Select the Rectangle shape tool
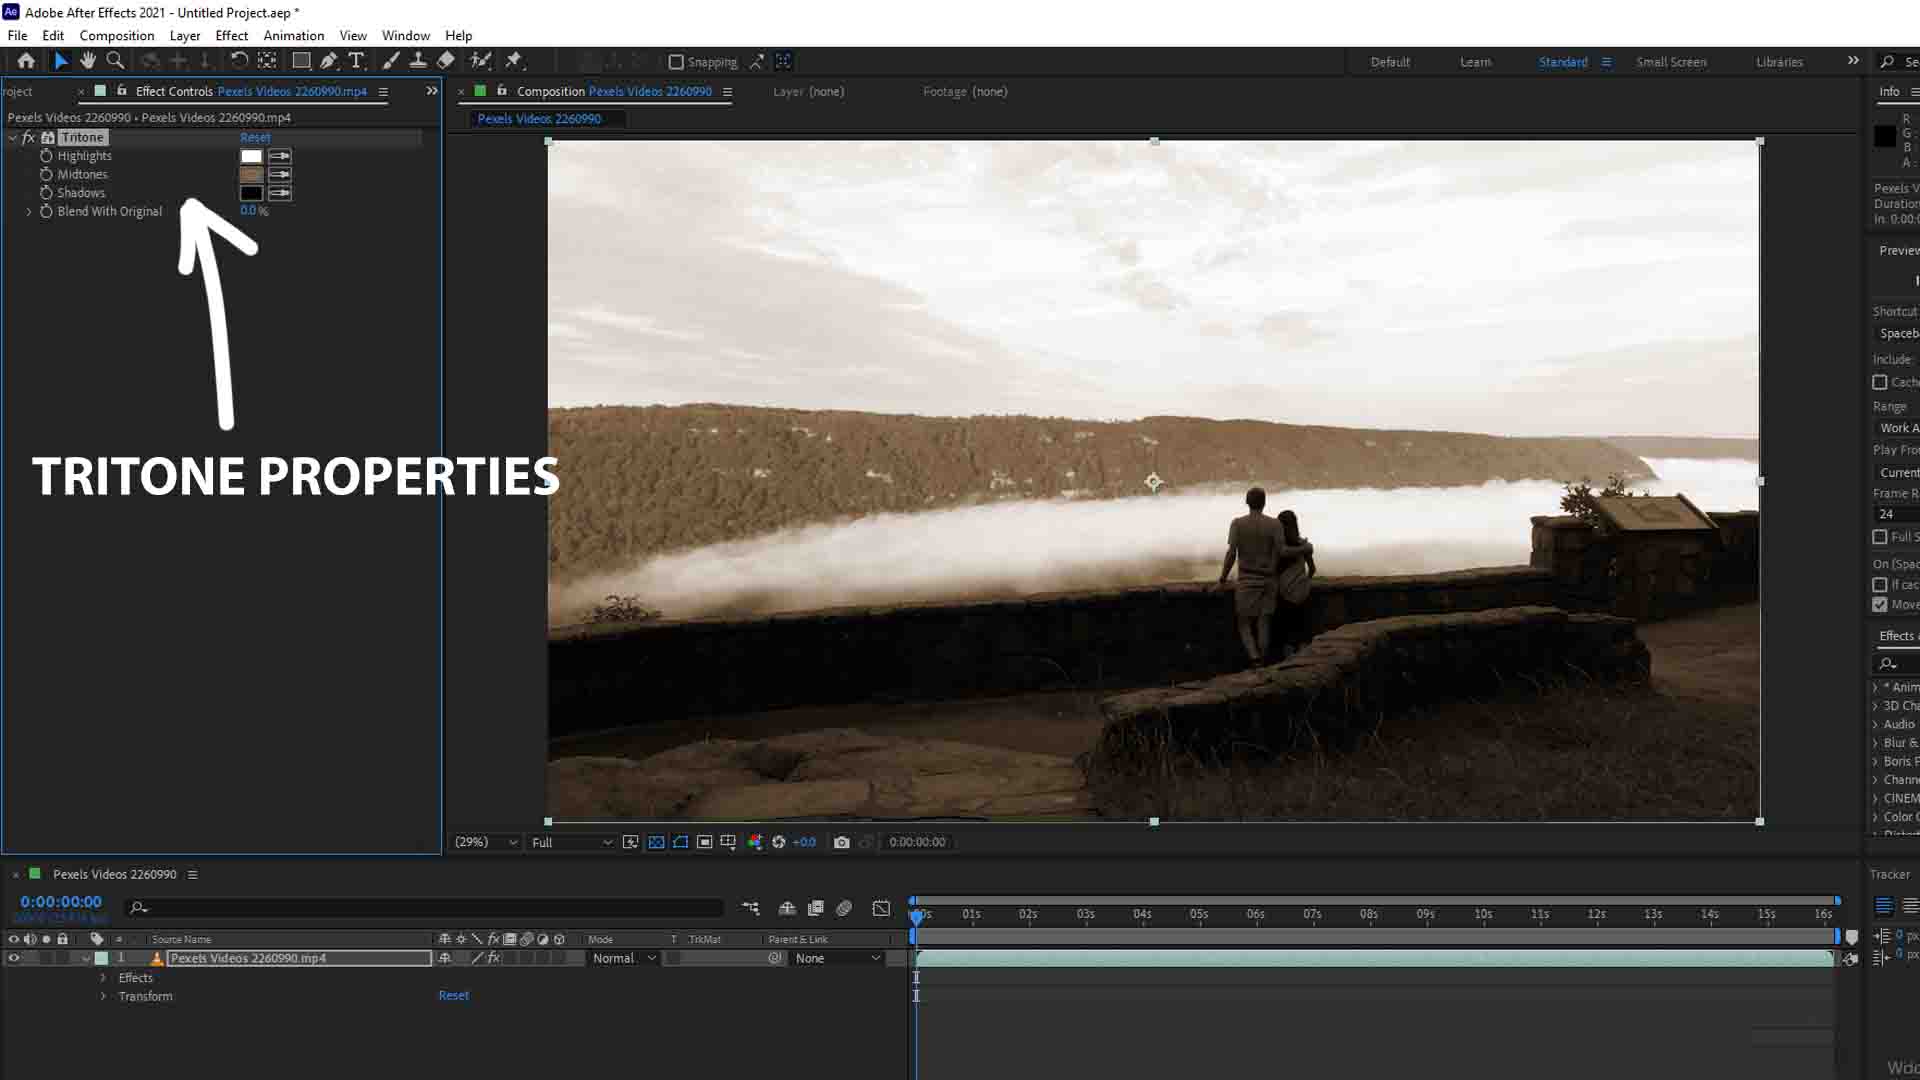 click(300, 61)
